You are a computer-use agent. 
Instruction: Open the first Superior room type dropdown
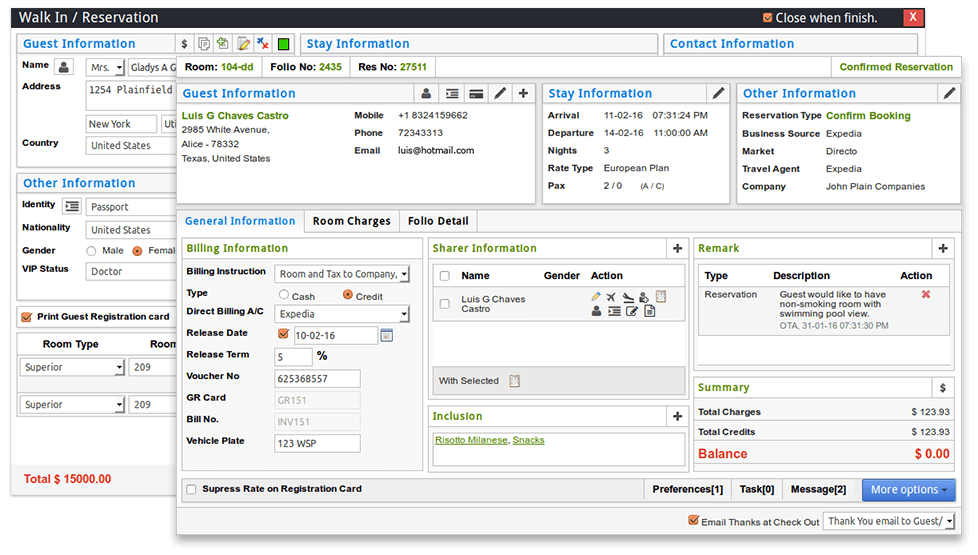[72, 367]
